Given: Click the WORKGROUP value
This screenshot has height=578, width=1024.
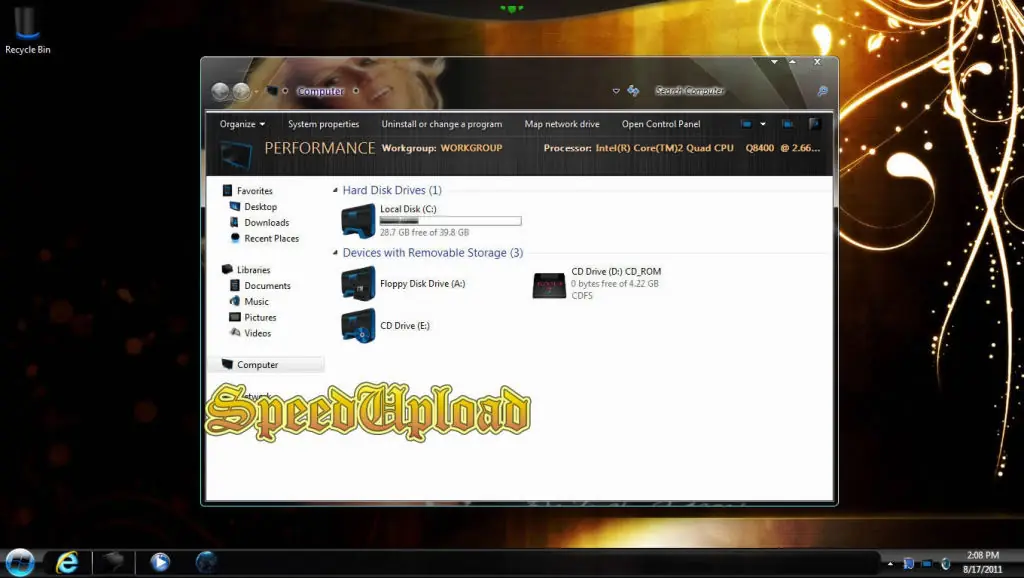Looking at the screenshot, I should point(472,148).
